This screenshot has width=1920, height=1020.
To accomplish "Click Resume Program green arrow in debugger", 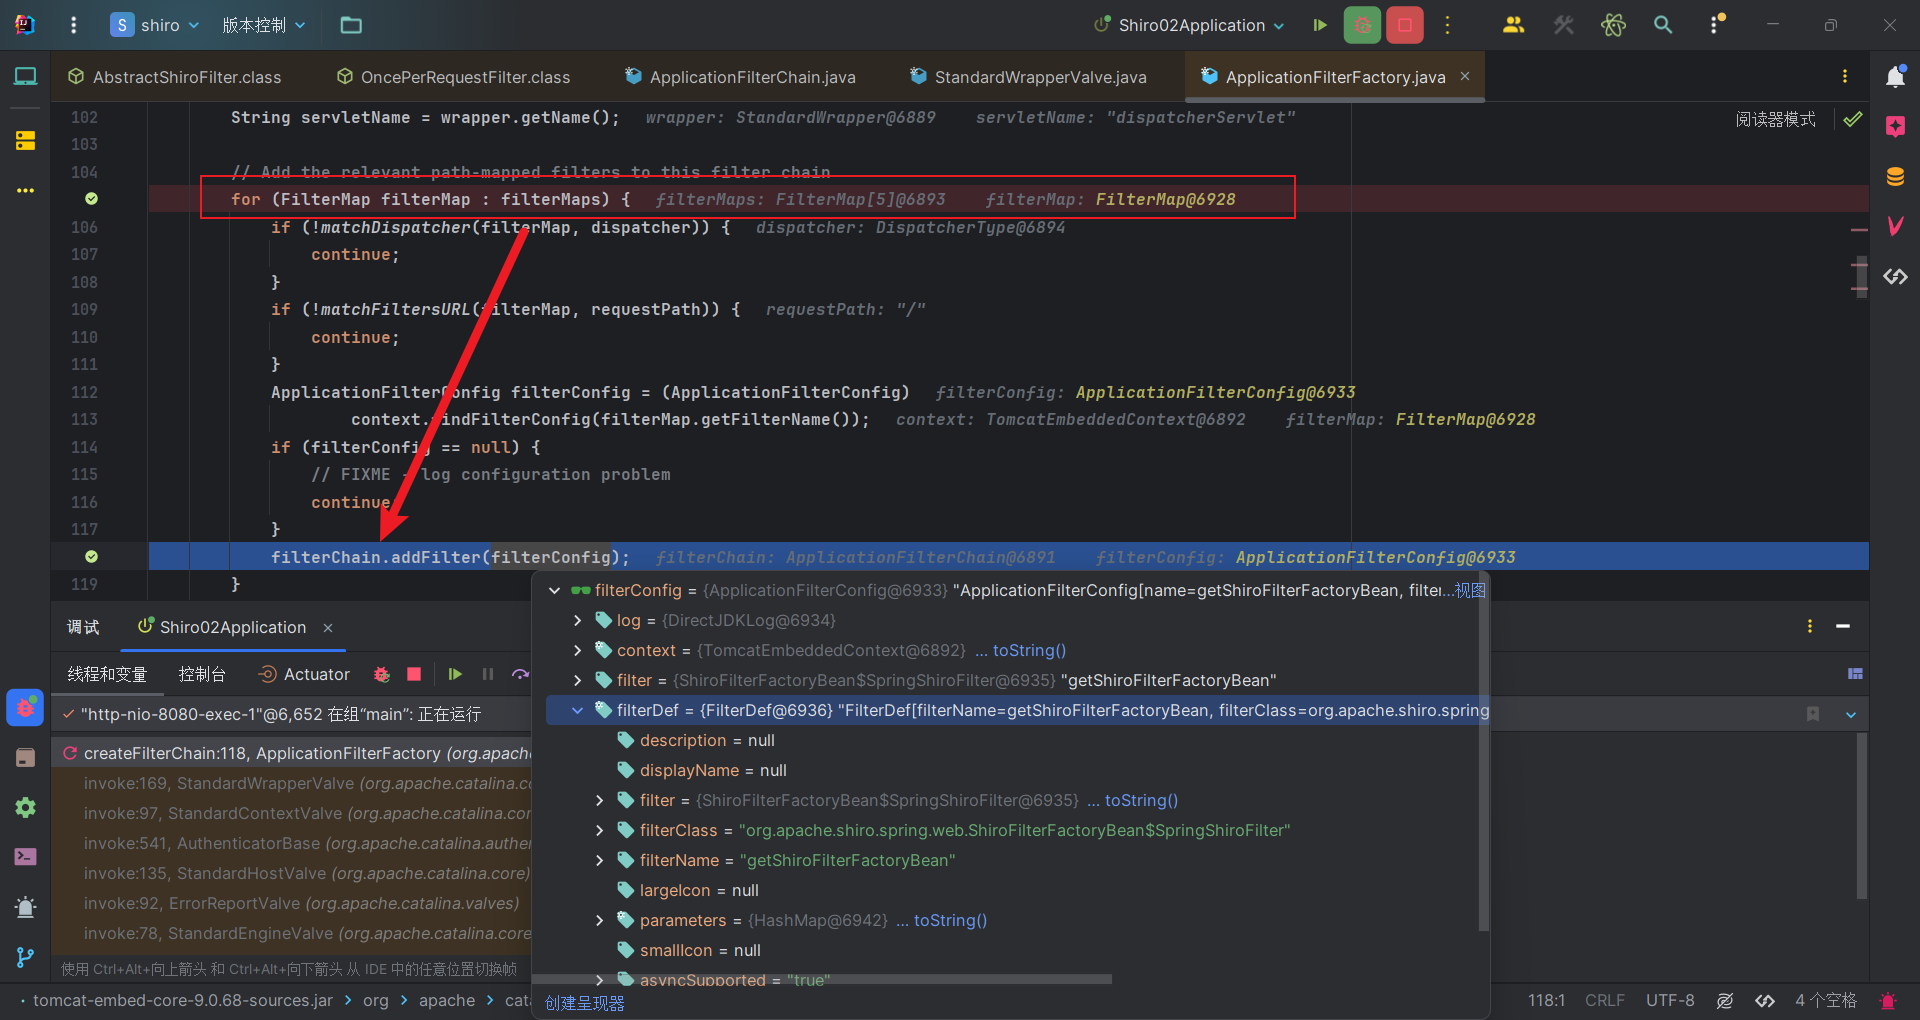I will (x=455, y=674).
